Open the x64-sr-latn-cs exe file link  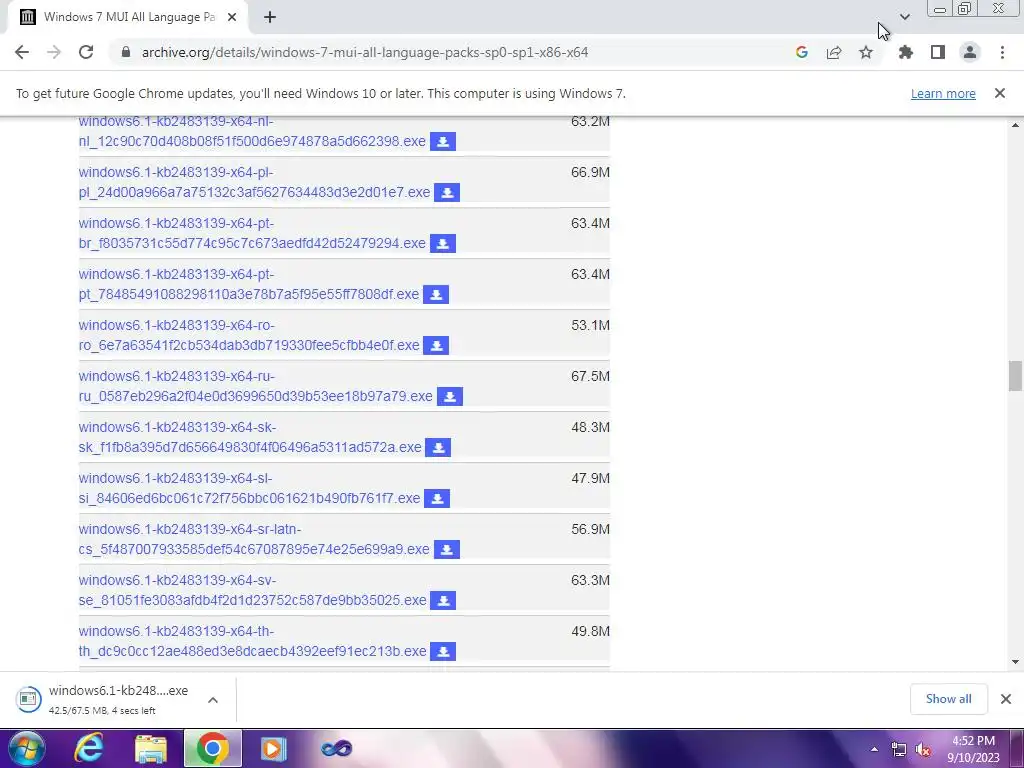(254, 539)
